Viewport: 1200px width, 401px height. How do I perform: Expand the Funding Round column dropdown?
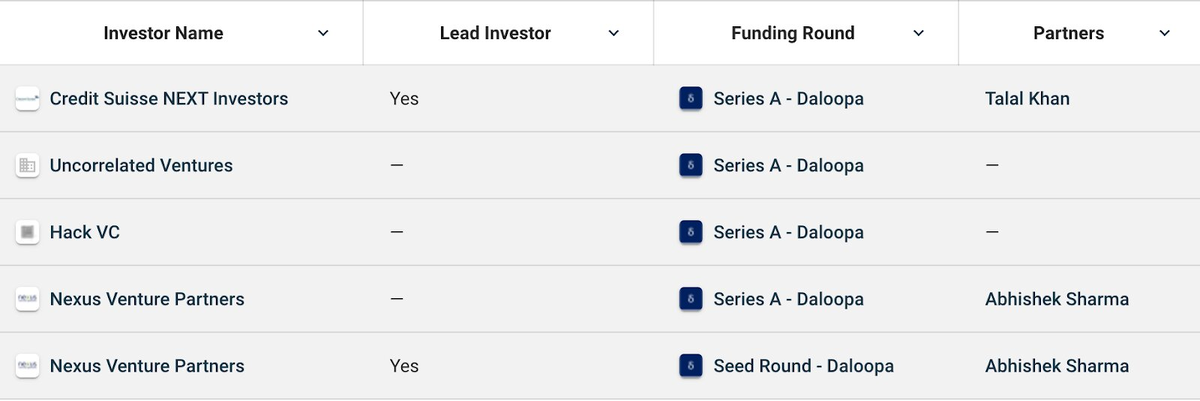(919, 34)
